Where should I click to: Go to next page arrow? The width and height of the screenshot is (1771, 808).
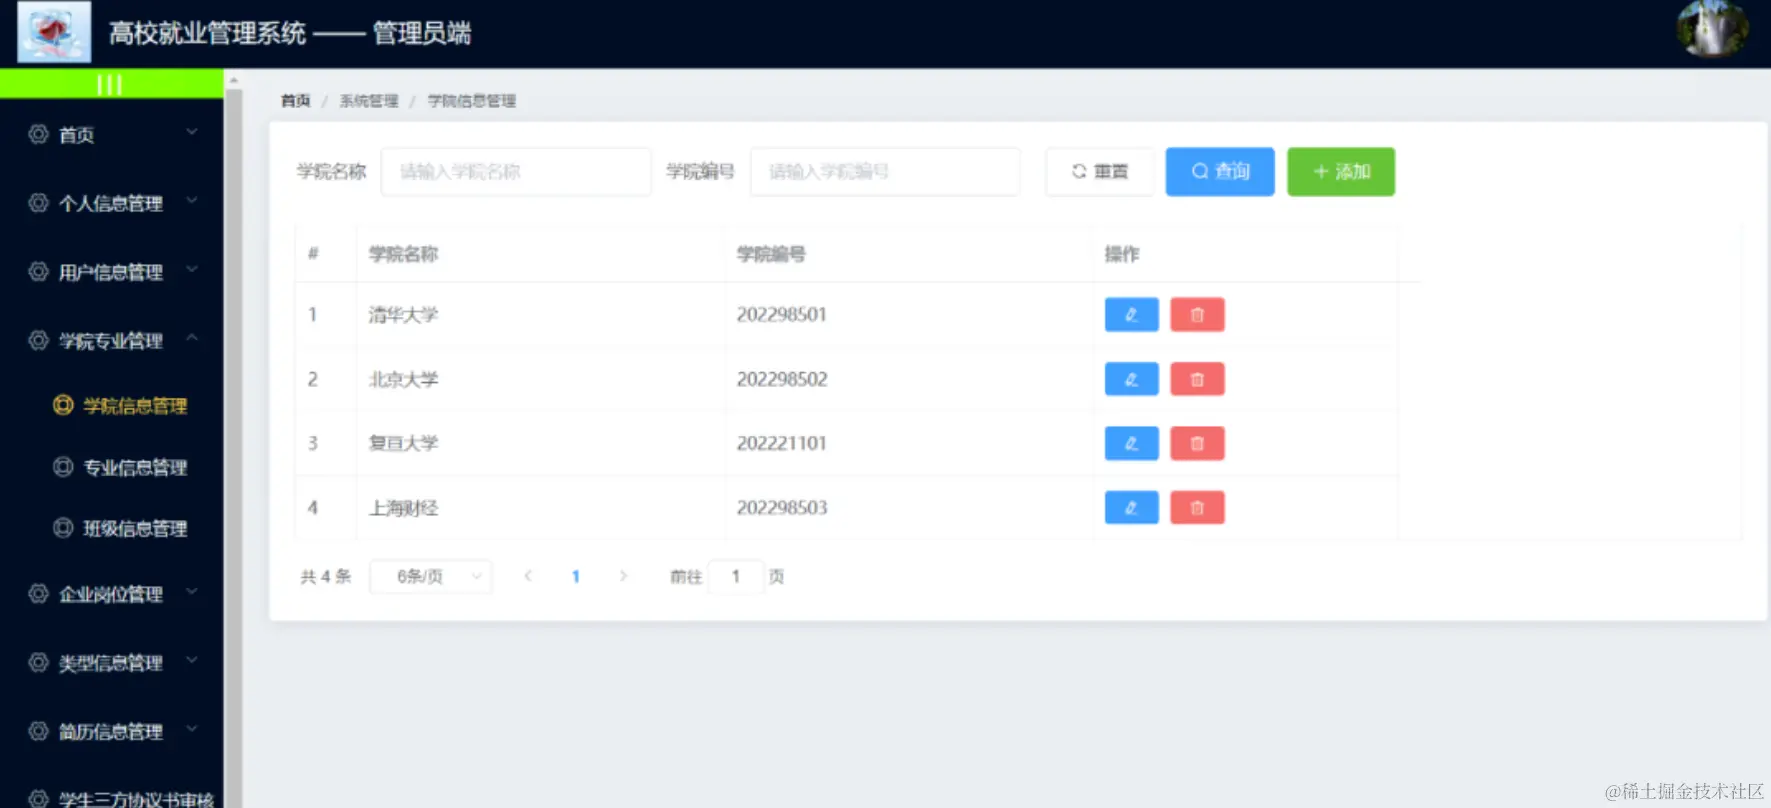pyautogui.click(x=623, y=576)
